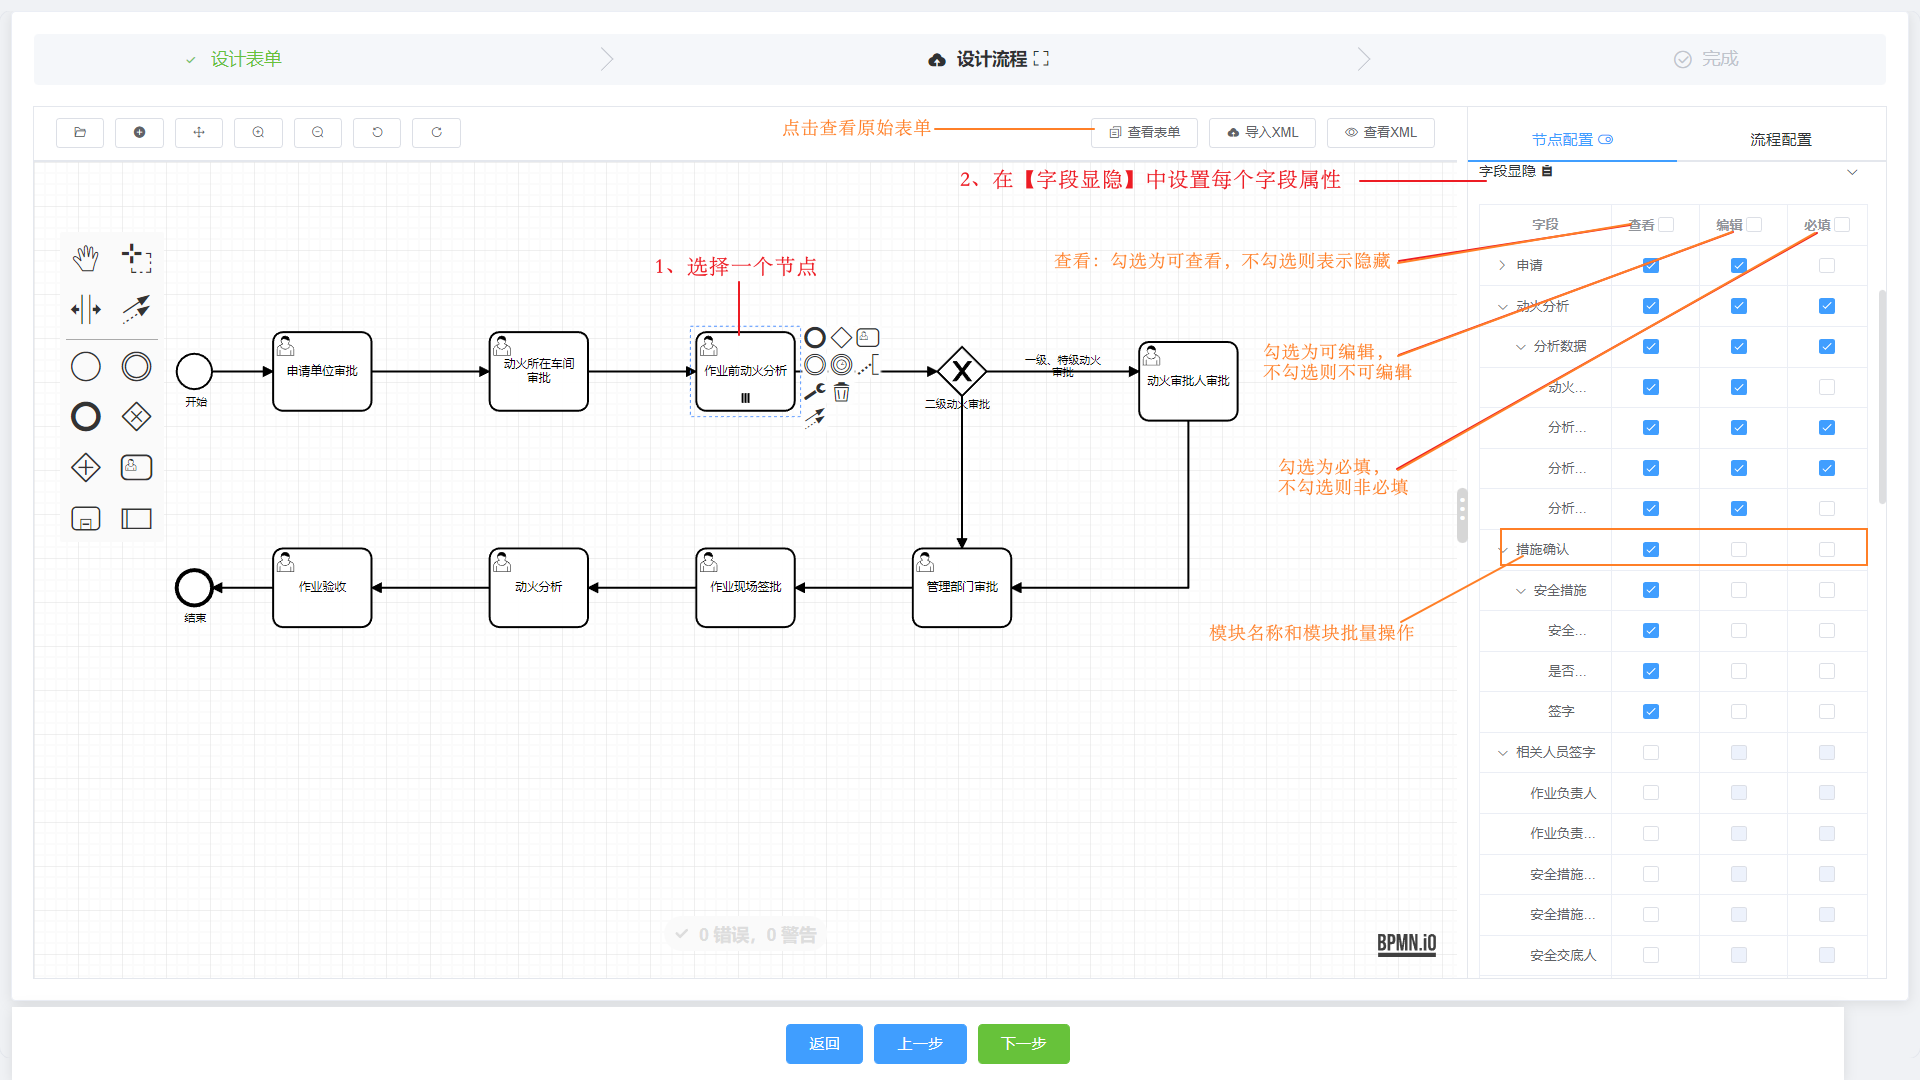Activate the create/remove space tool
This screenshot has width=1920, height=1080.
86,309
